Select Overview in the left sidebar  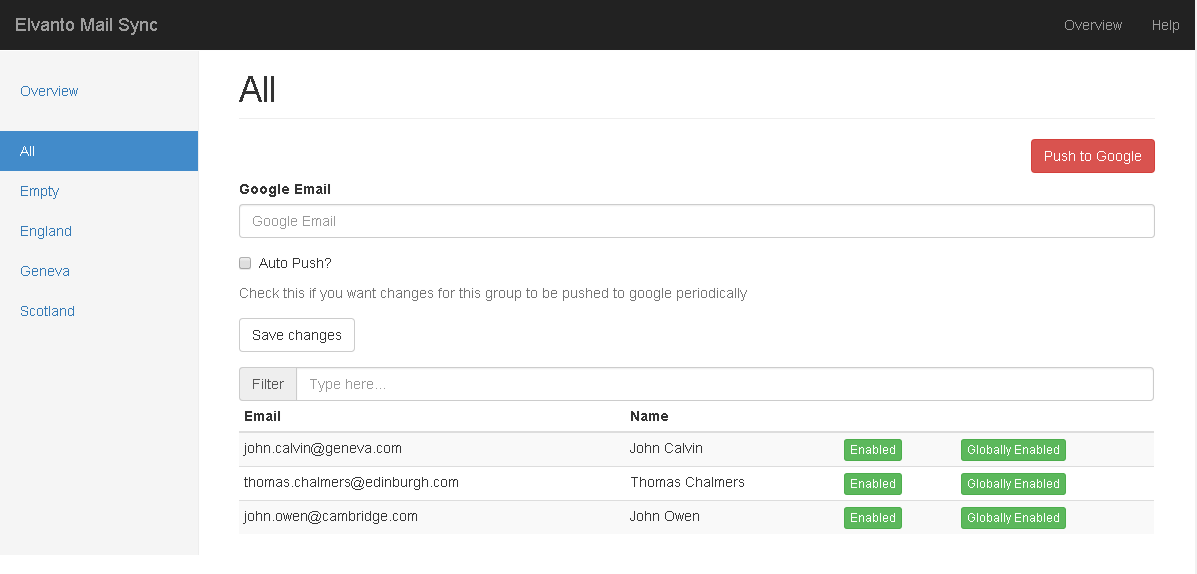(49, 91)
